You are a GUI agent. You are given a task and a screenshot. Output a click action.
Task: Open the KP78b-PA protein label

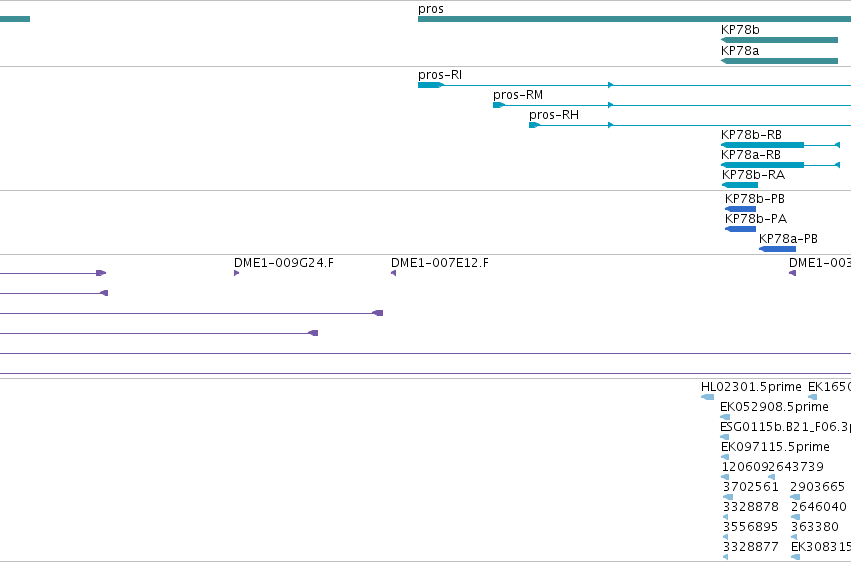point(756,219)
